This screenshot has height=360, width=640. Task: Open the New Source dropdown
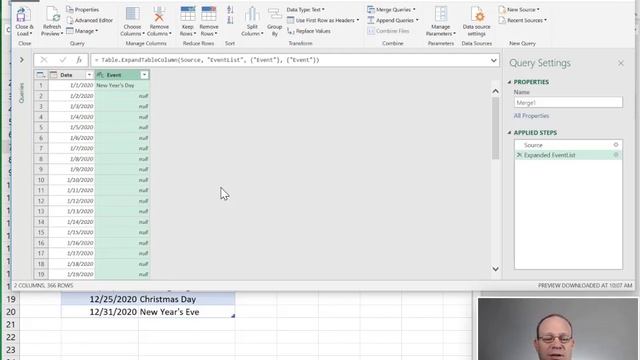pos(519,9)
